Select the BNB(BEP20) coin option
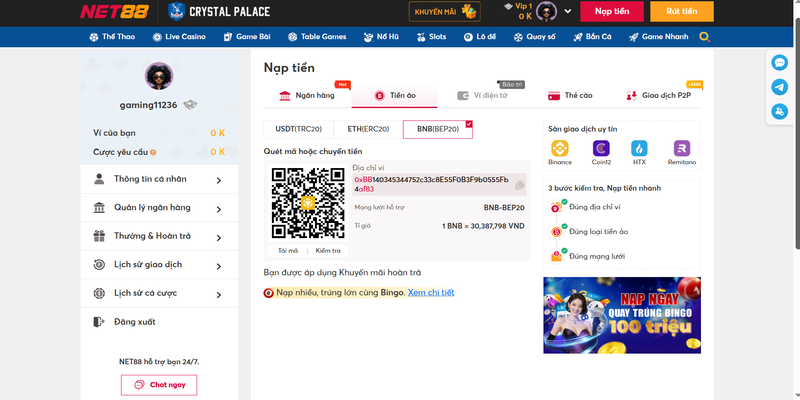 (438, 130)
